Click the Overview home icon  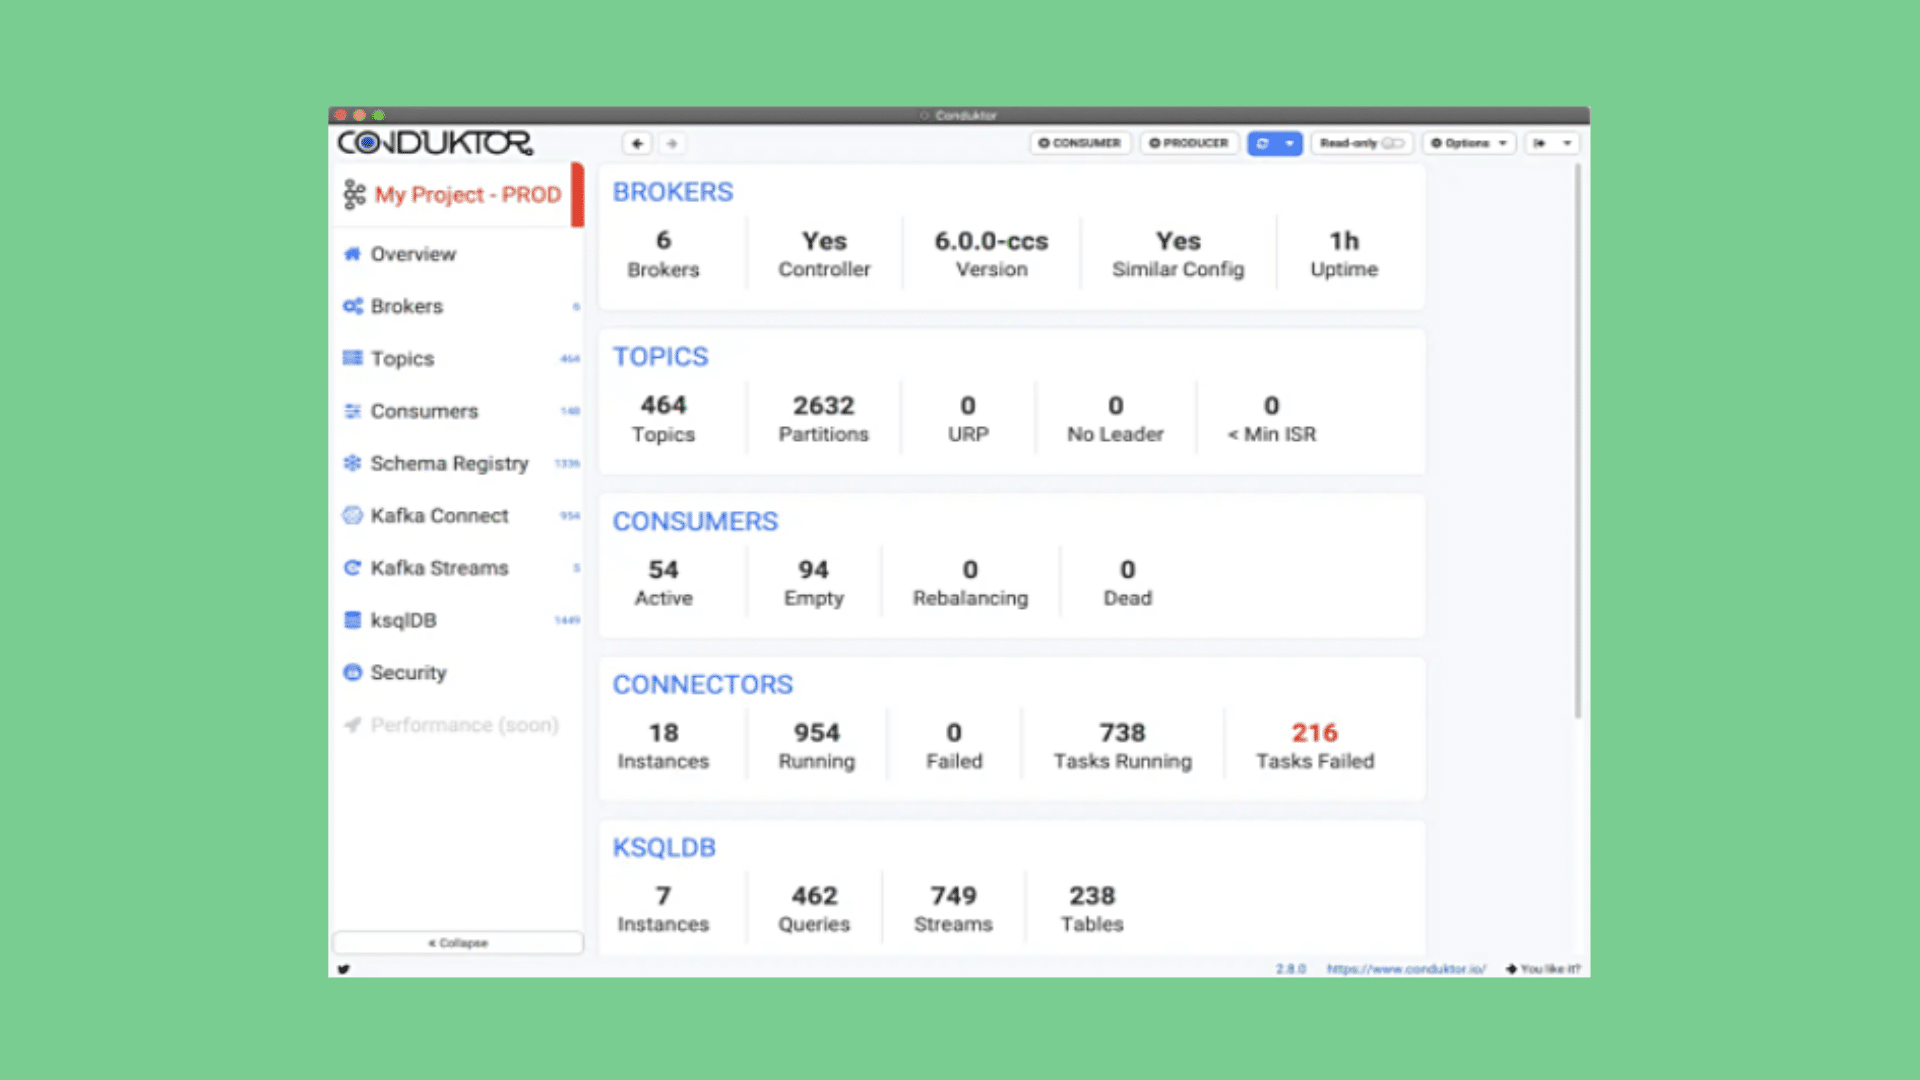[x=352, y=254]
